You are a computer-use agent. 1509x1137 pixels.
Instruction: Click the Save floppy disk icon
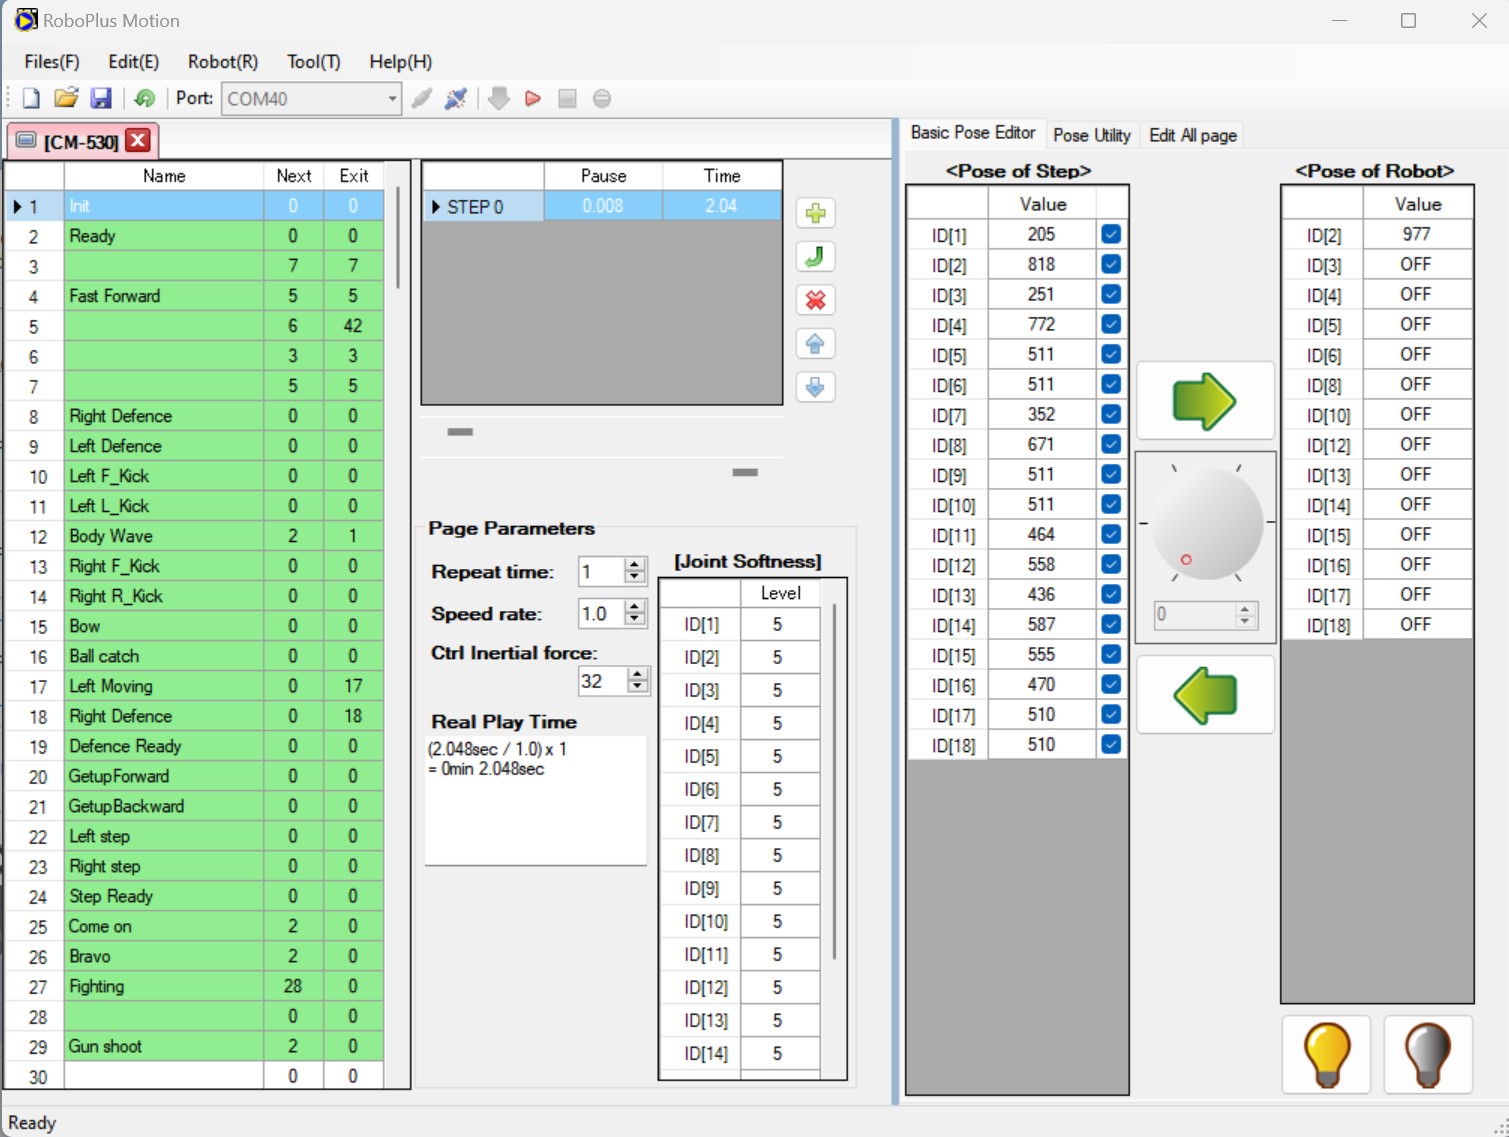click(101, 98)
